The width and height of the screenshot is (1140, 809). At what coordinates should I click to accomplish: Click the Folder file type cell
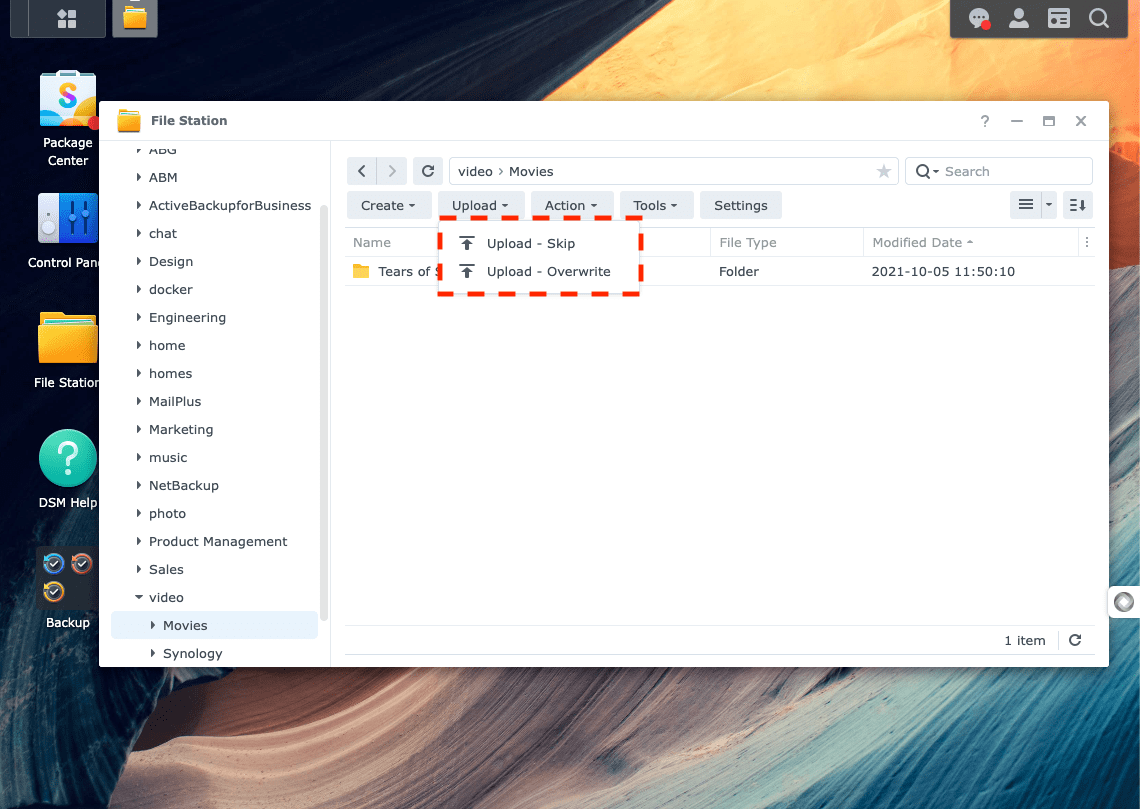click(739, 271)
